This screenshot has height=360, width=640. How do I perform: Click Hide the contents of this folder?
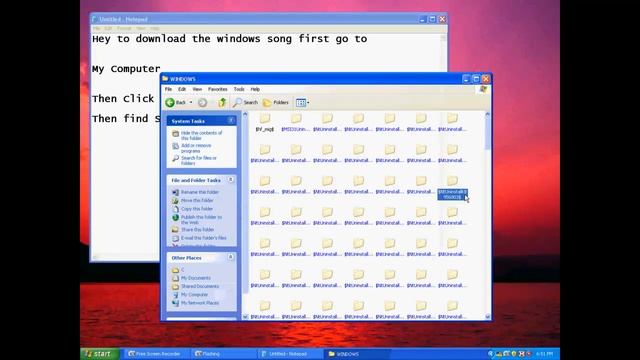[201, 136]
